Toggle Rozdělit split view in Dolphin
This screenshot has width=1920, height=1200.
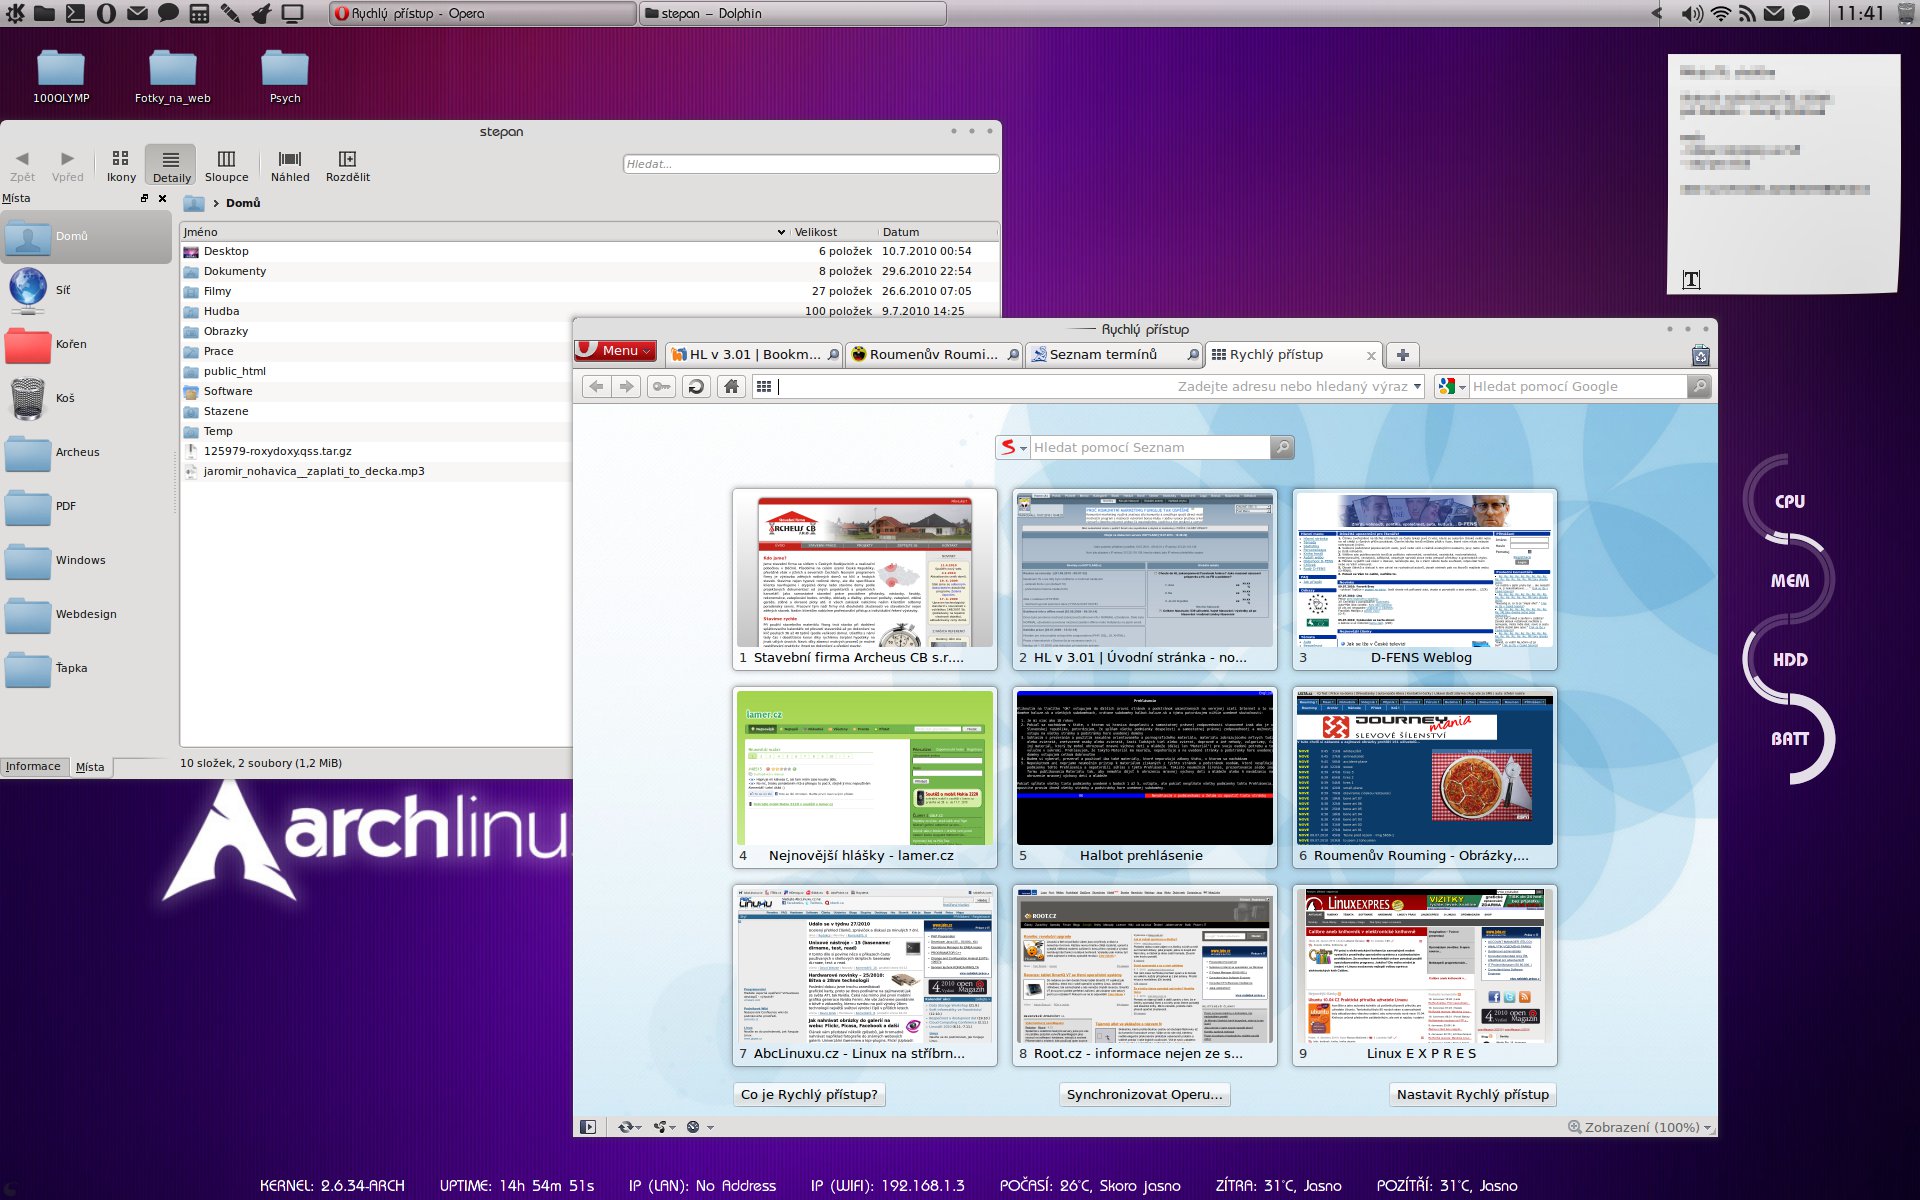click(x=348, y=166)
